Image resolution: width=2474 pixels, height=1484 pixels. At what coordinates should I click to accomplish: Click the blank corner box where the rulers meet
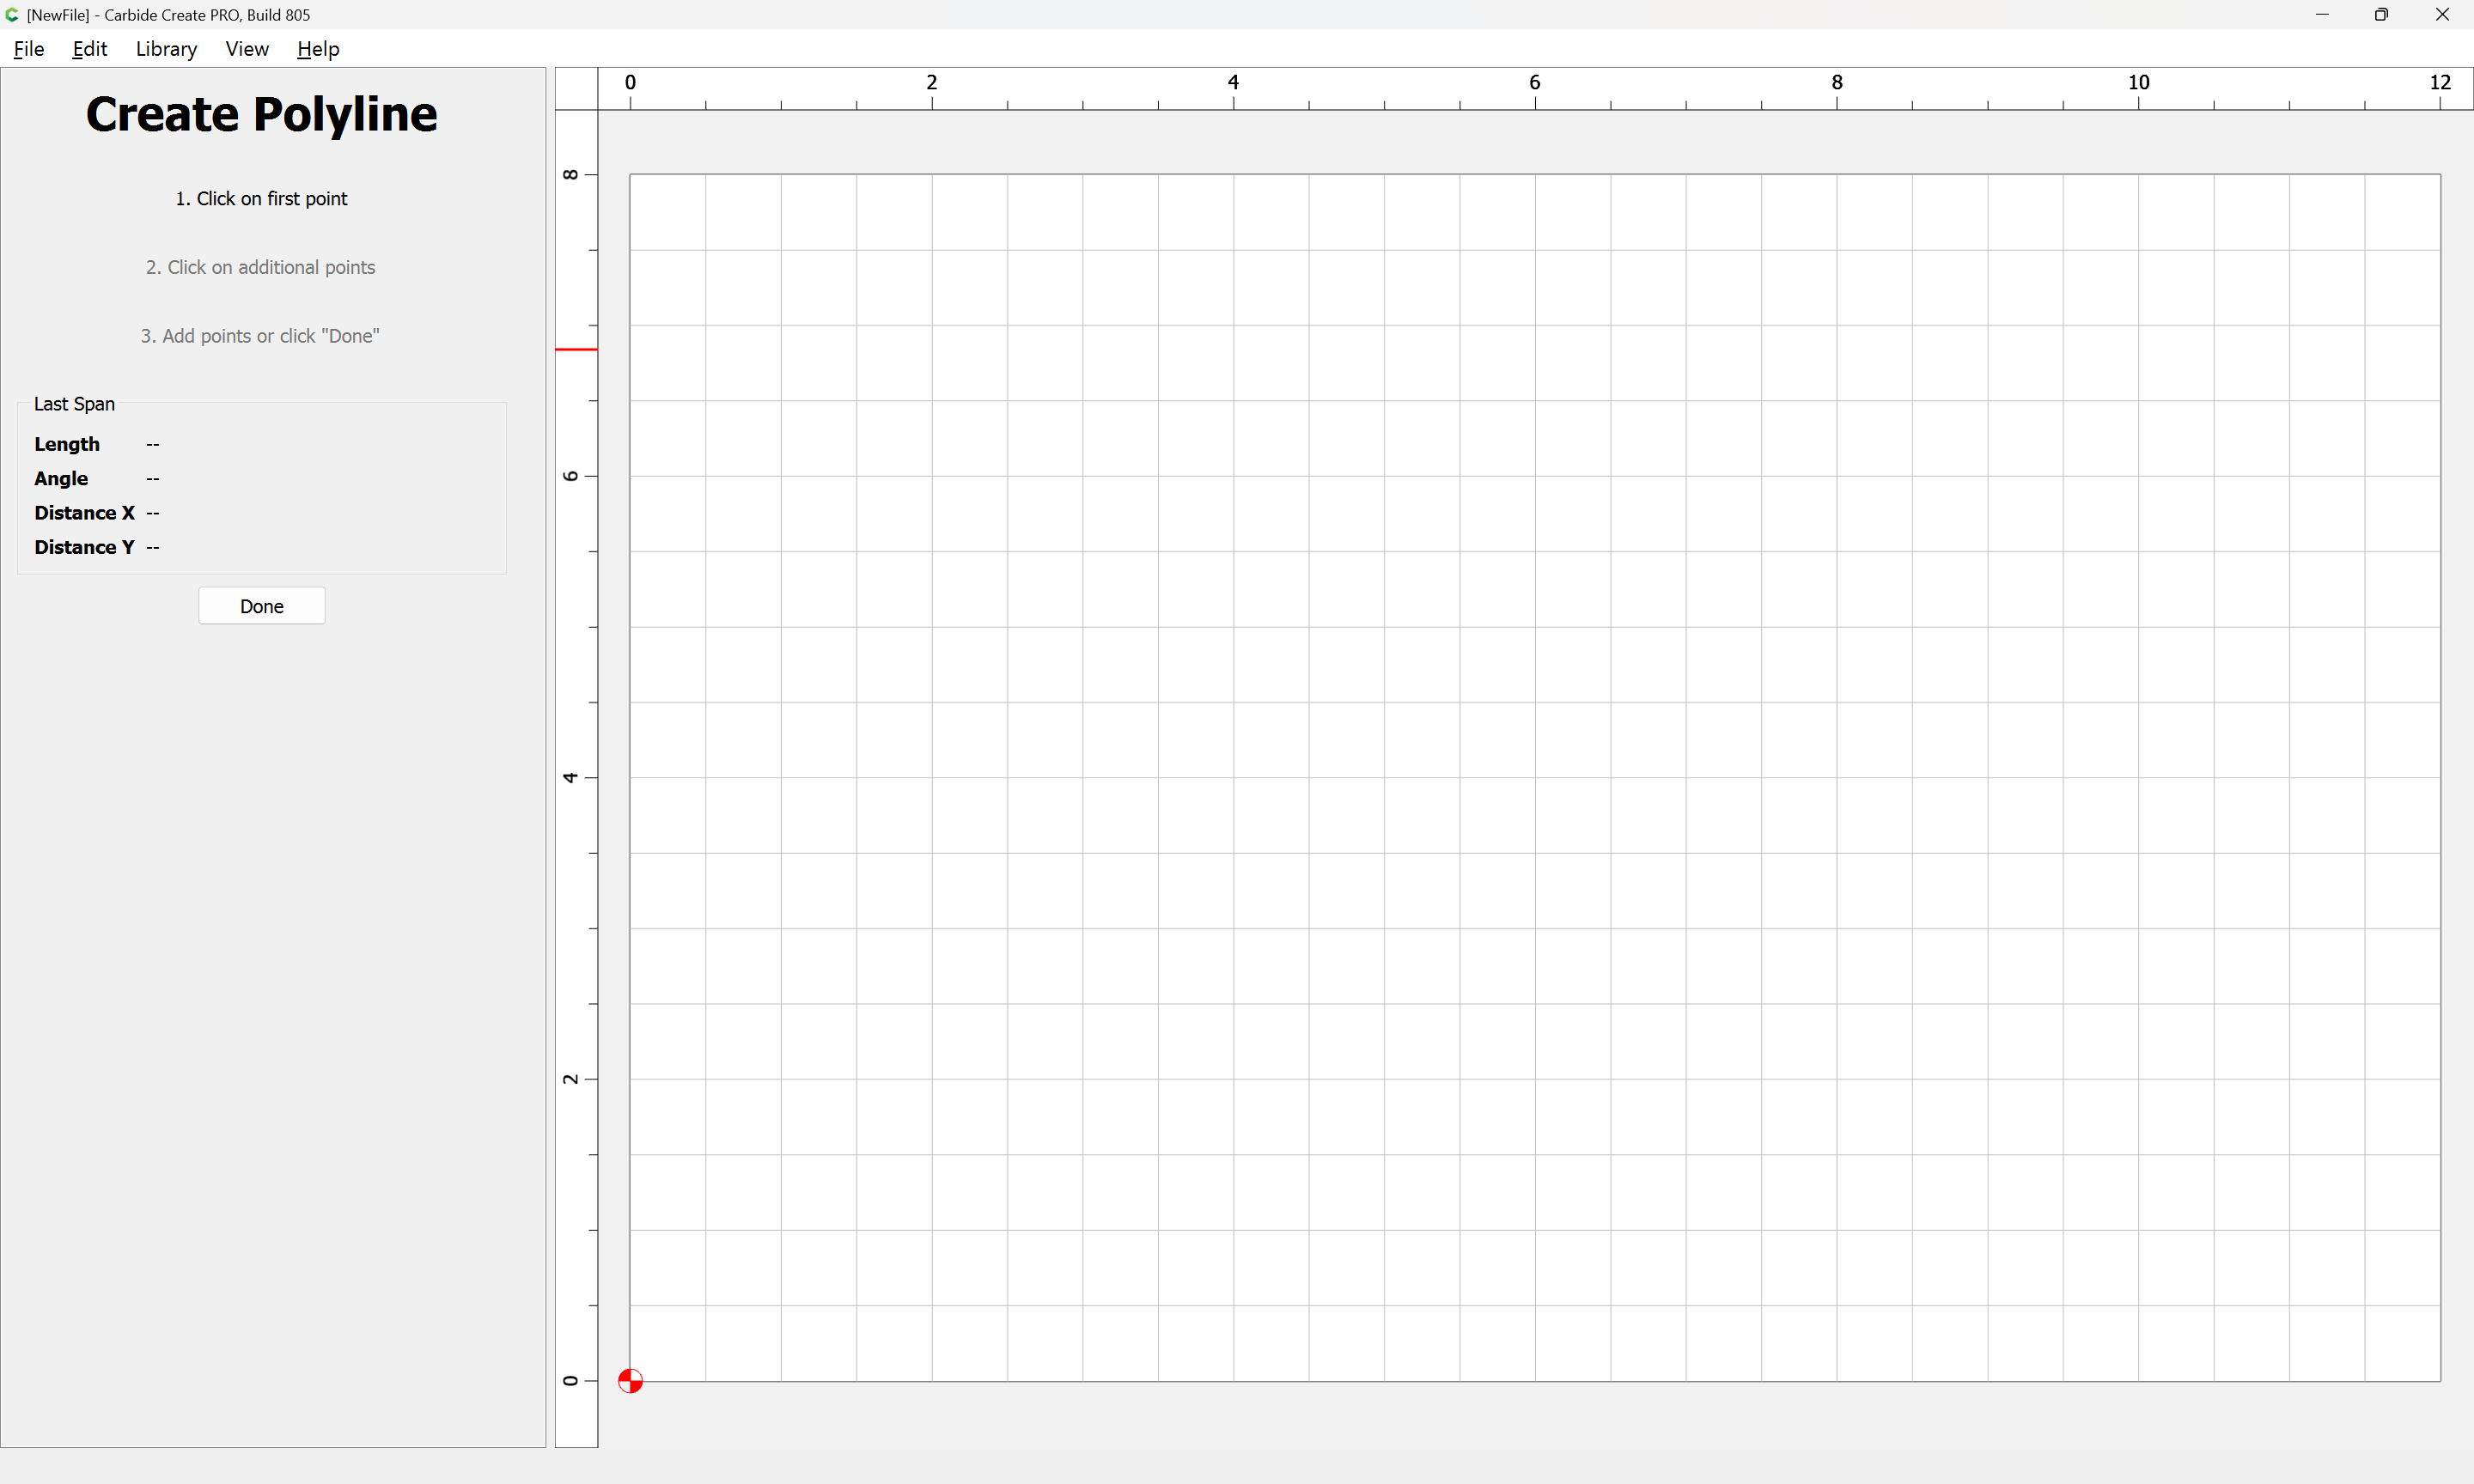point(576,89)
